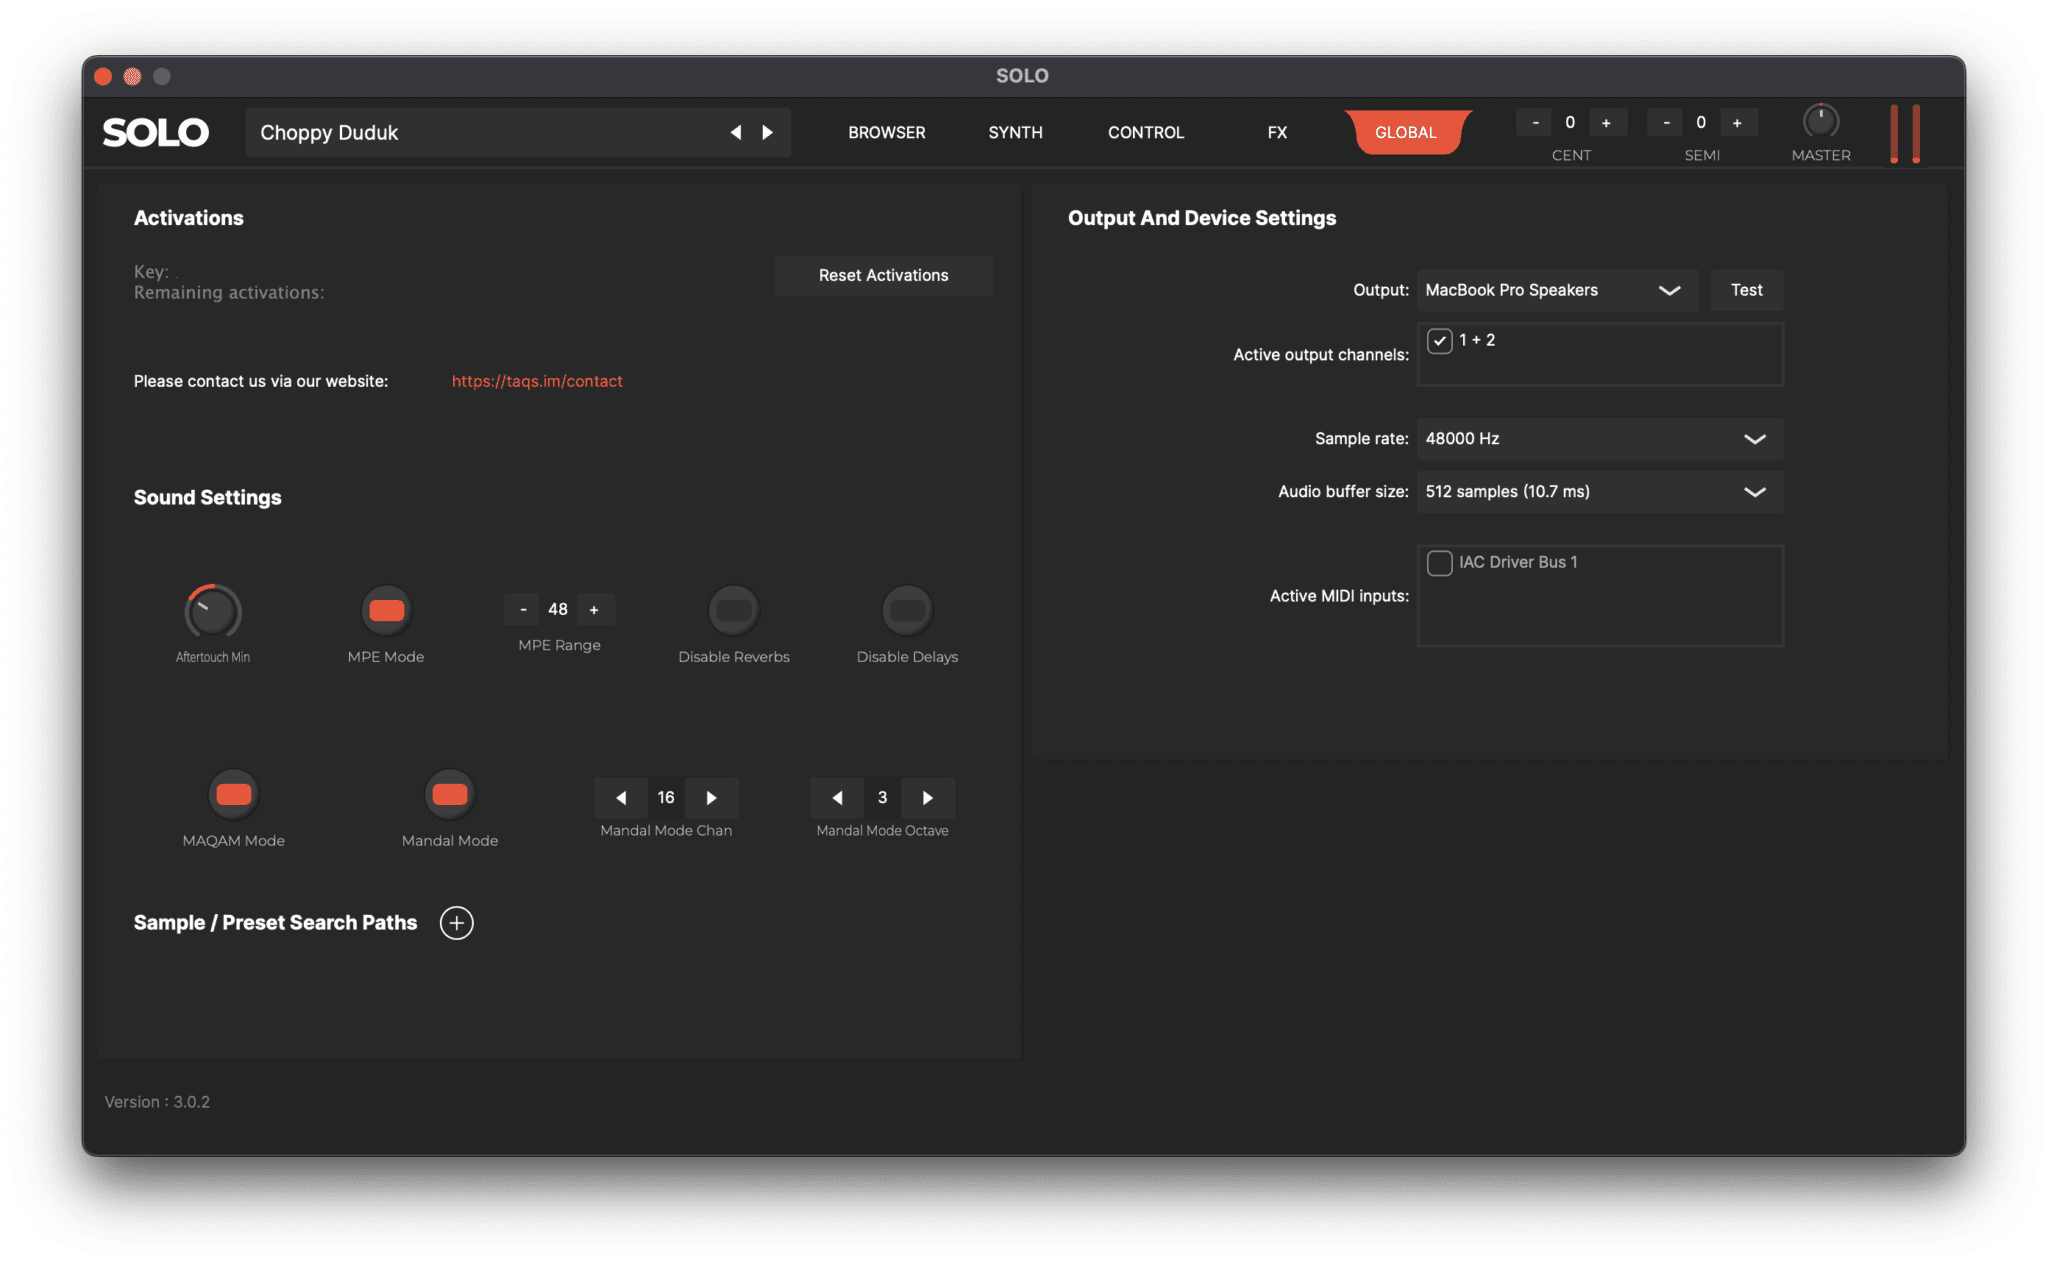Viewport: 2048px width, 1265px height.
Task: Add a sample/preset search path
Action: point(457,922)
